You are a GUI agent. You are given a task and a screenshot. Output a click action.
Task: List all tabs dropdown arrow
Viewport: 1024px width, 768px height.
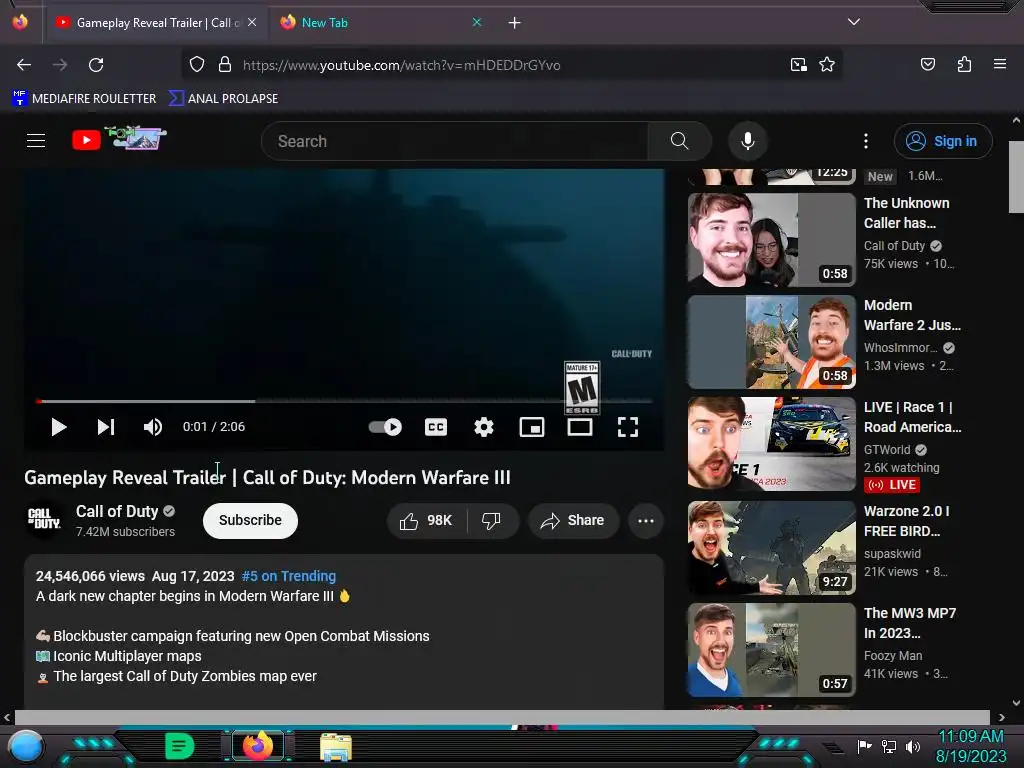[854, 22]
